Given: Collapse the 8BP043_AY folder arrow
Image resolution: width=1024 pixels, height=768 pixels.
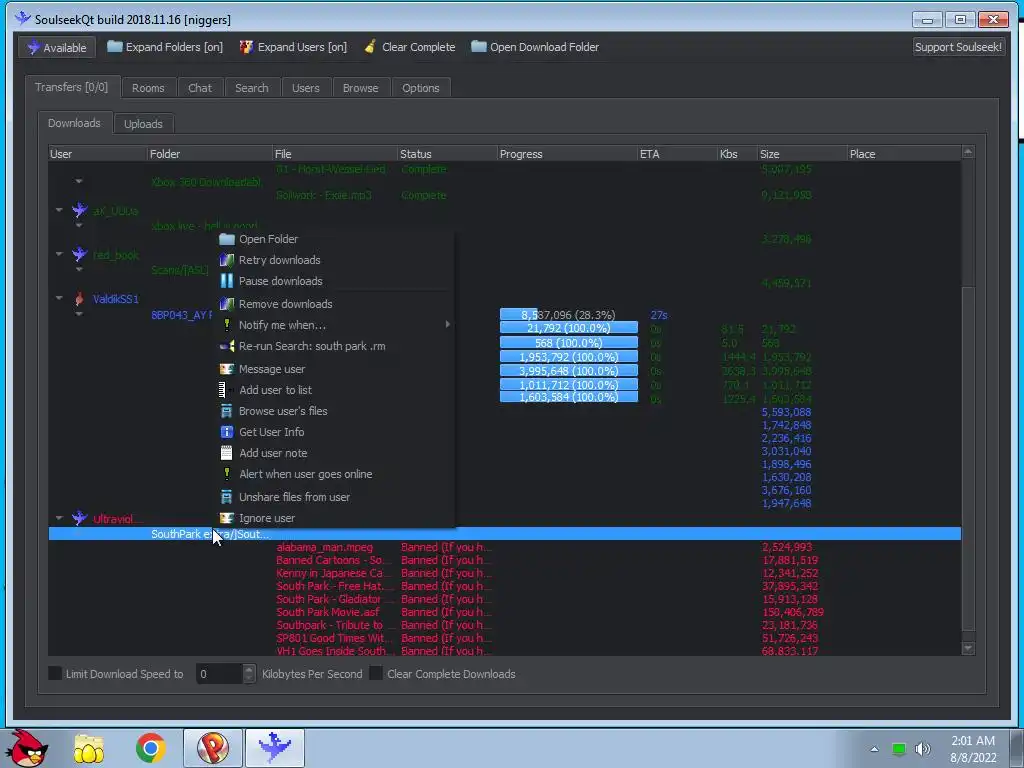Looking at the screenshot, I should pos(78,314).
